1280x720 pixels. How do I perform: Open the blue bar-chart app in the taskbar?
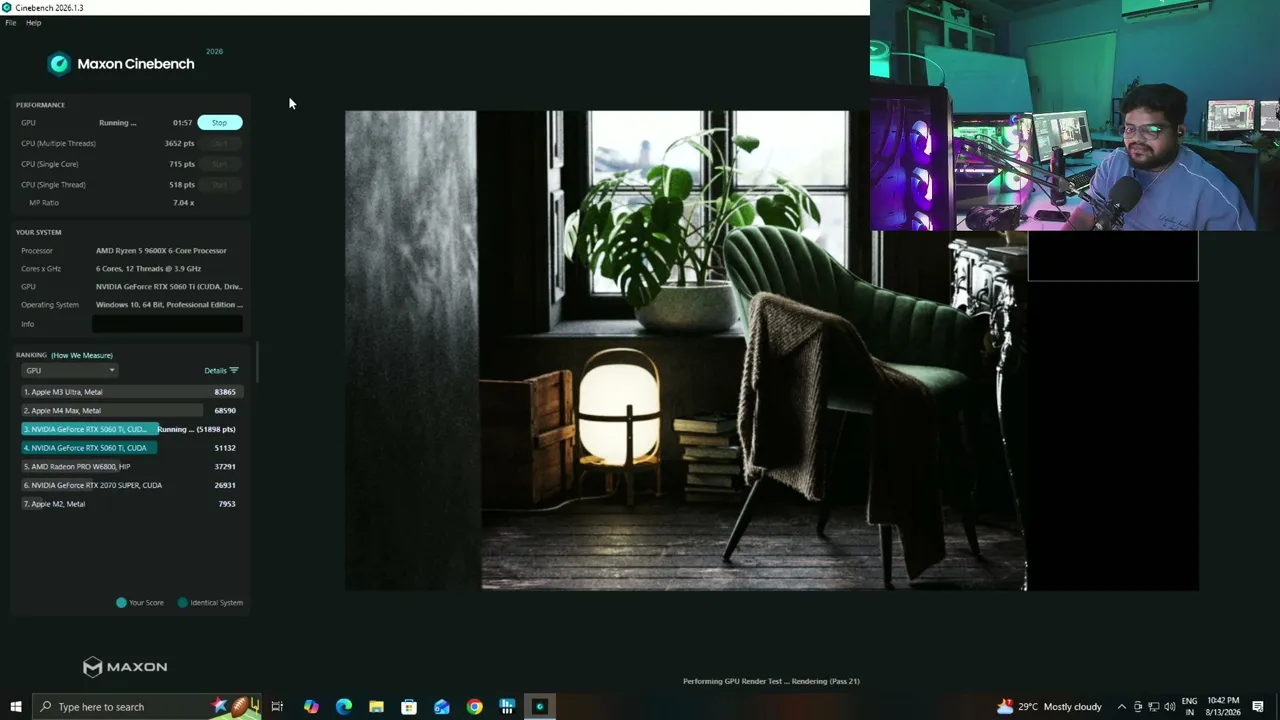click(507, 707)
